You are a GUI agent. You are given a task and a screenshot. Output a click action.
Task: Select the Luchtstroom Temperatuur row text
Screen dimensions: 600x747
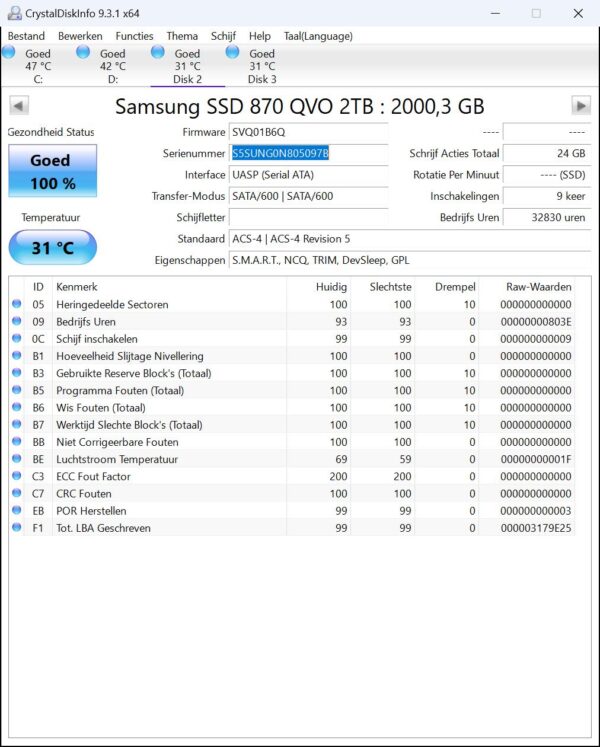[117, 459]
